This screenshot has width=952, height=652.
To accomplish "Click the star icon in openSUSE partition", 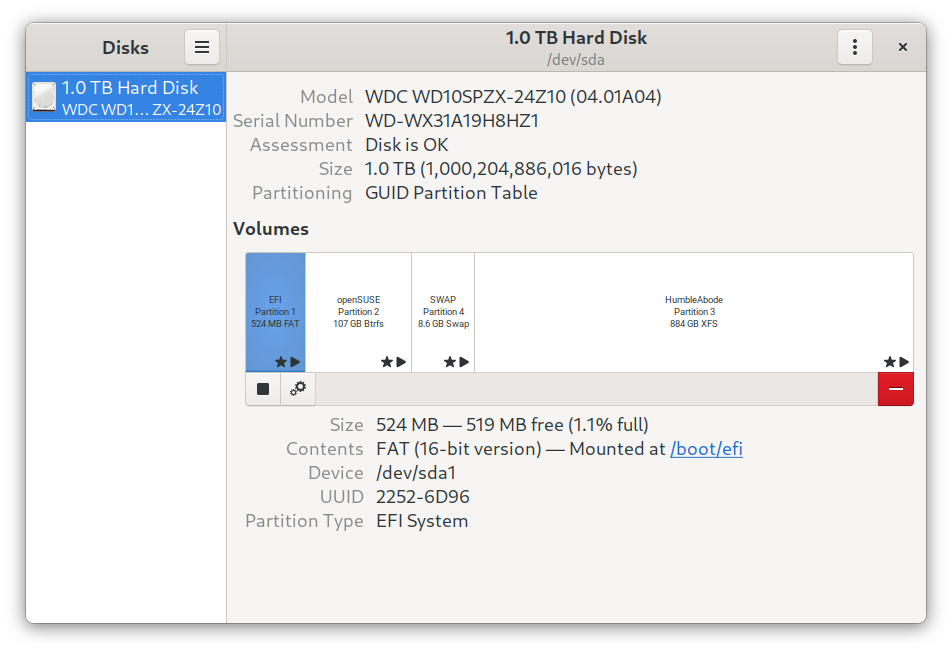I will pos(387,362).
